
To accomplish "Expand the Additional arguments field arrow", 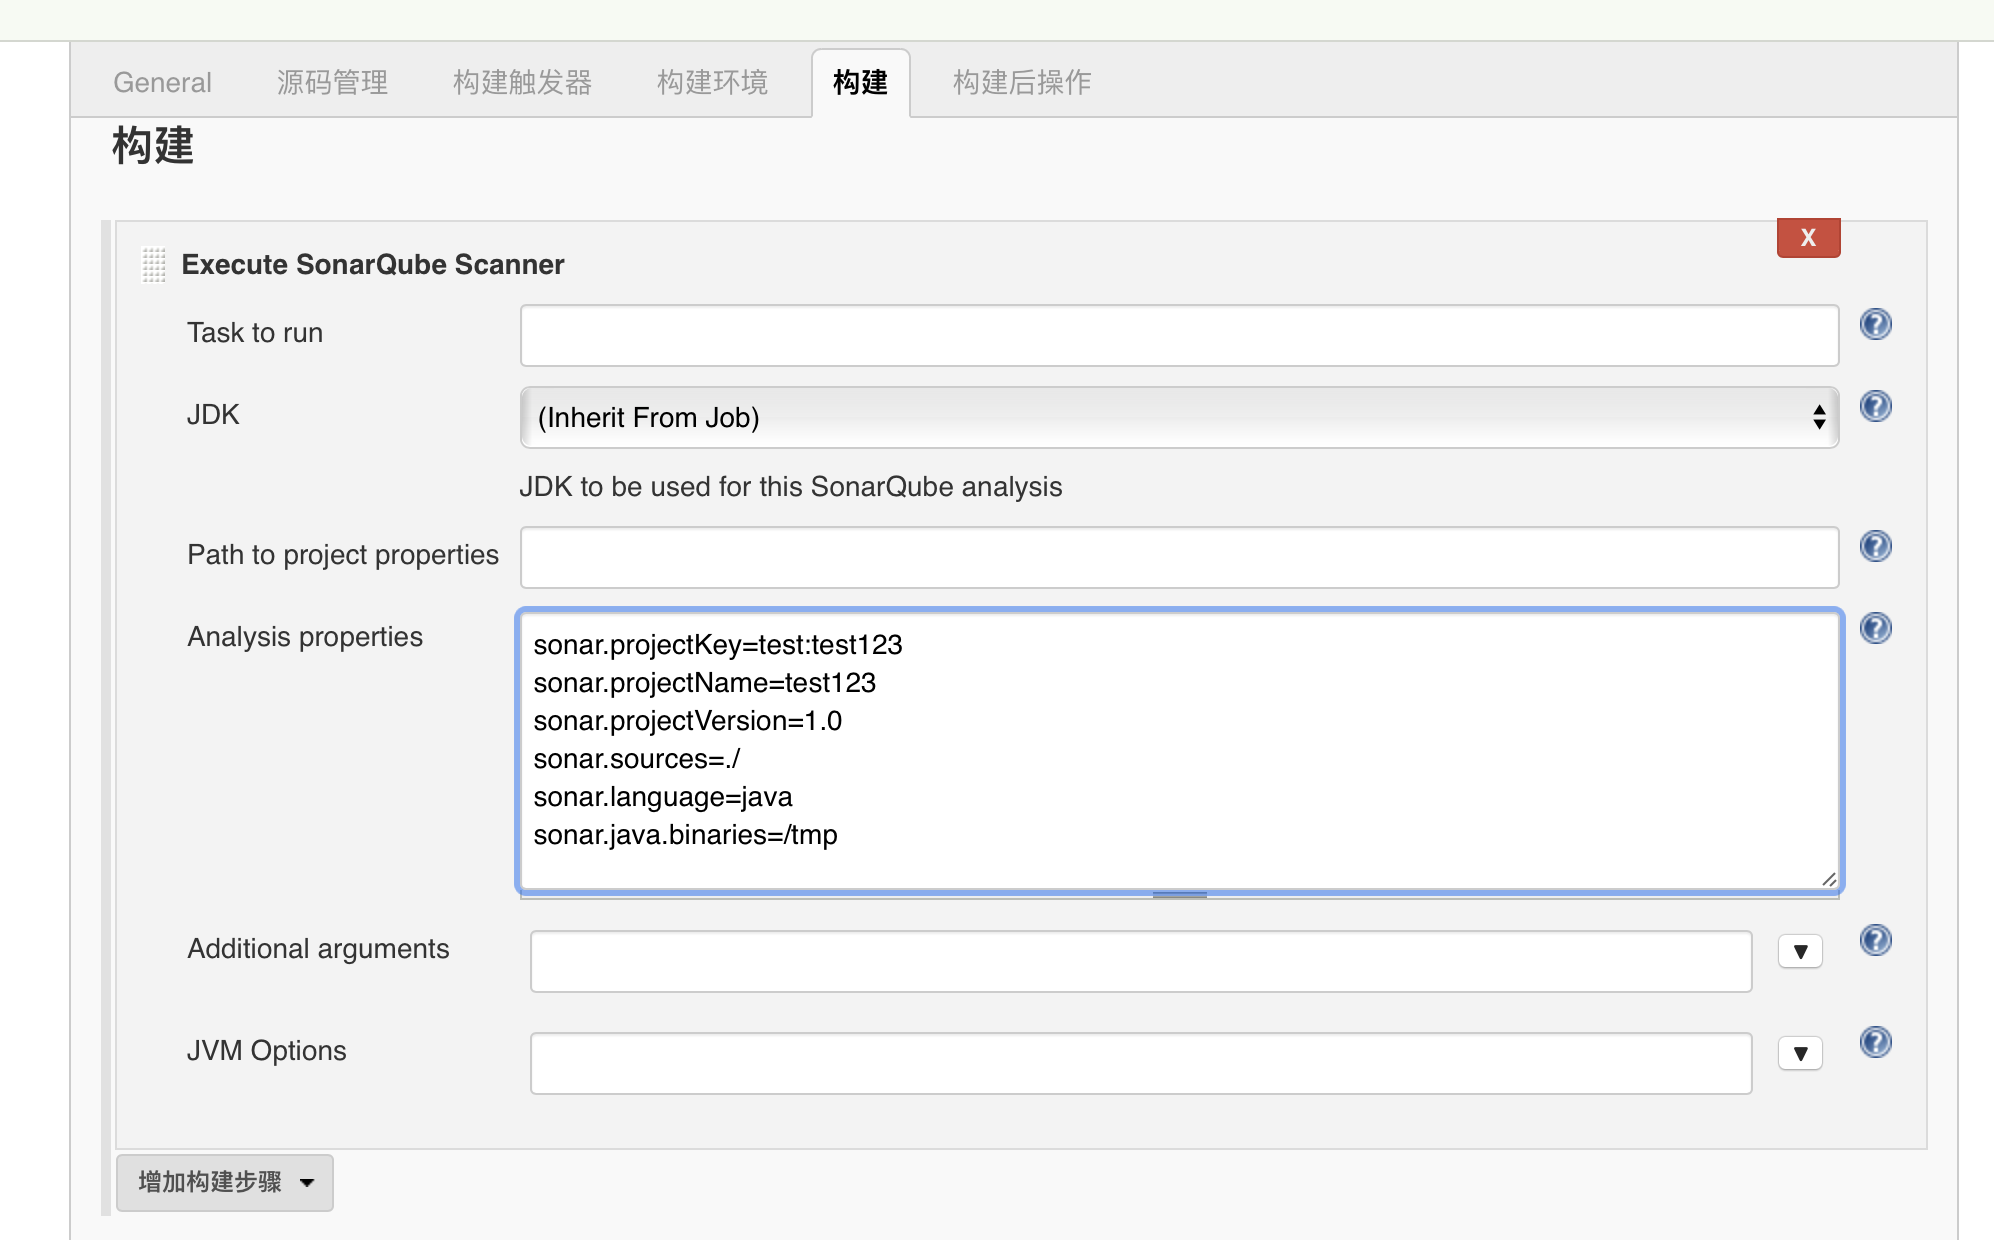I will [x=1800, y=952].
